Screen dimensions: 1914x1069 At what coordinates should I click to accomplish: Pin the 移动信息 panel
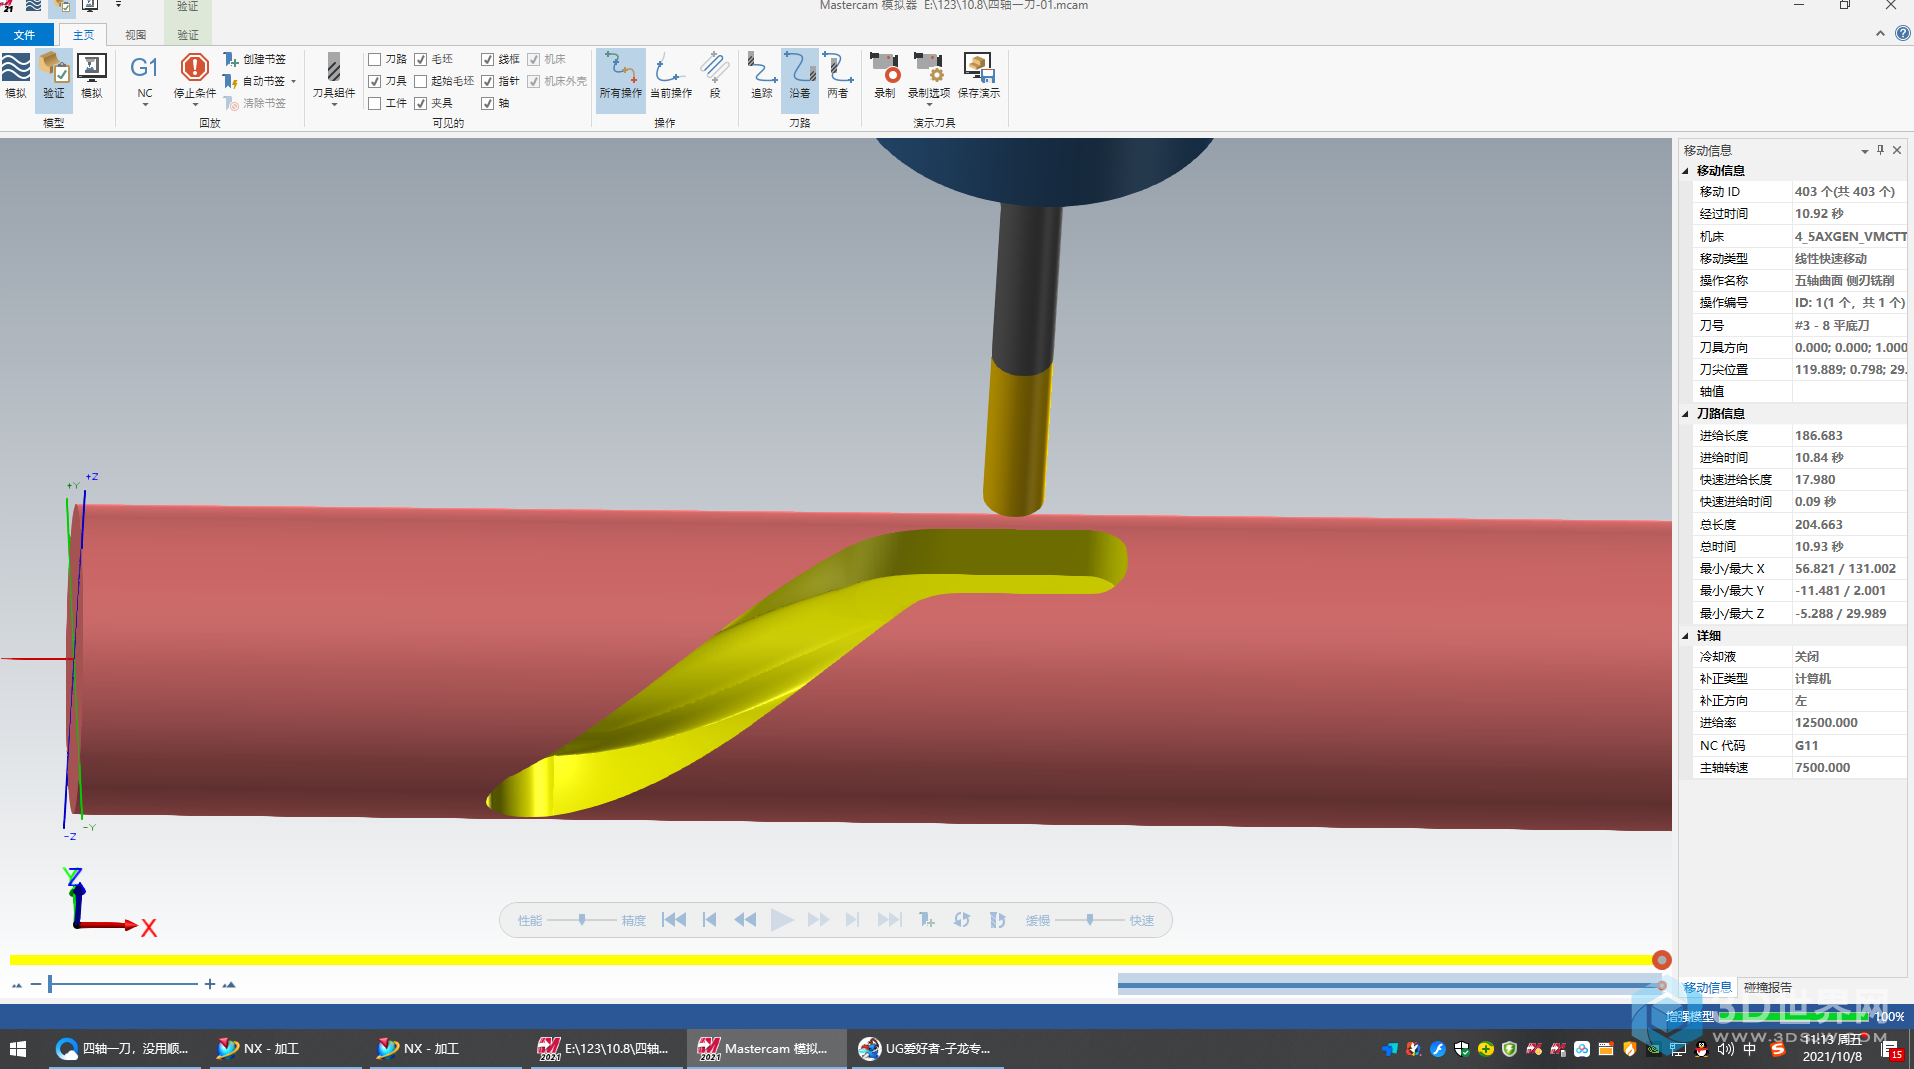click(1880, 150)
